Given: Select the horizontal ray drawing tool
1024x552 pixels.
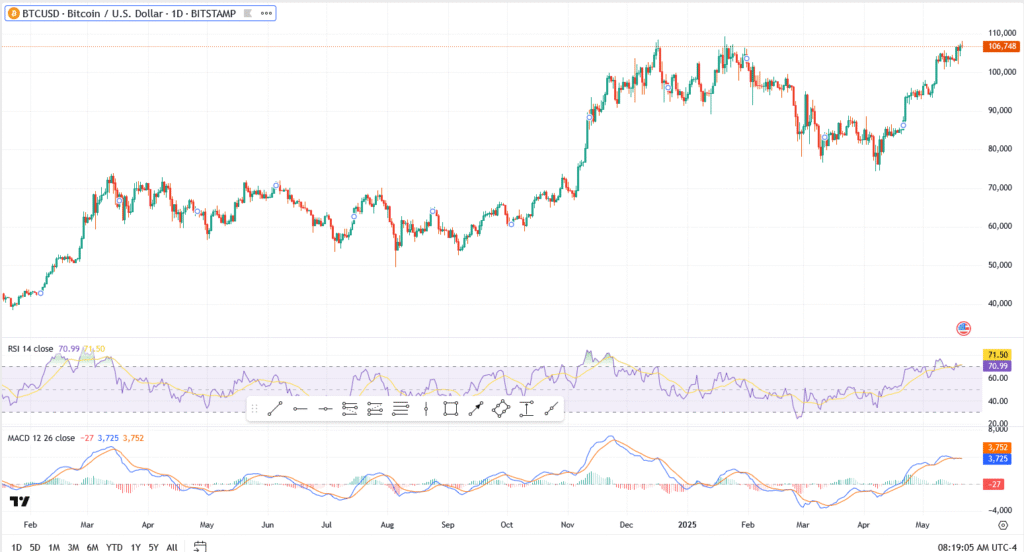Looking at the screenshot, I should click(x=300, y=408).
